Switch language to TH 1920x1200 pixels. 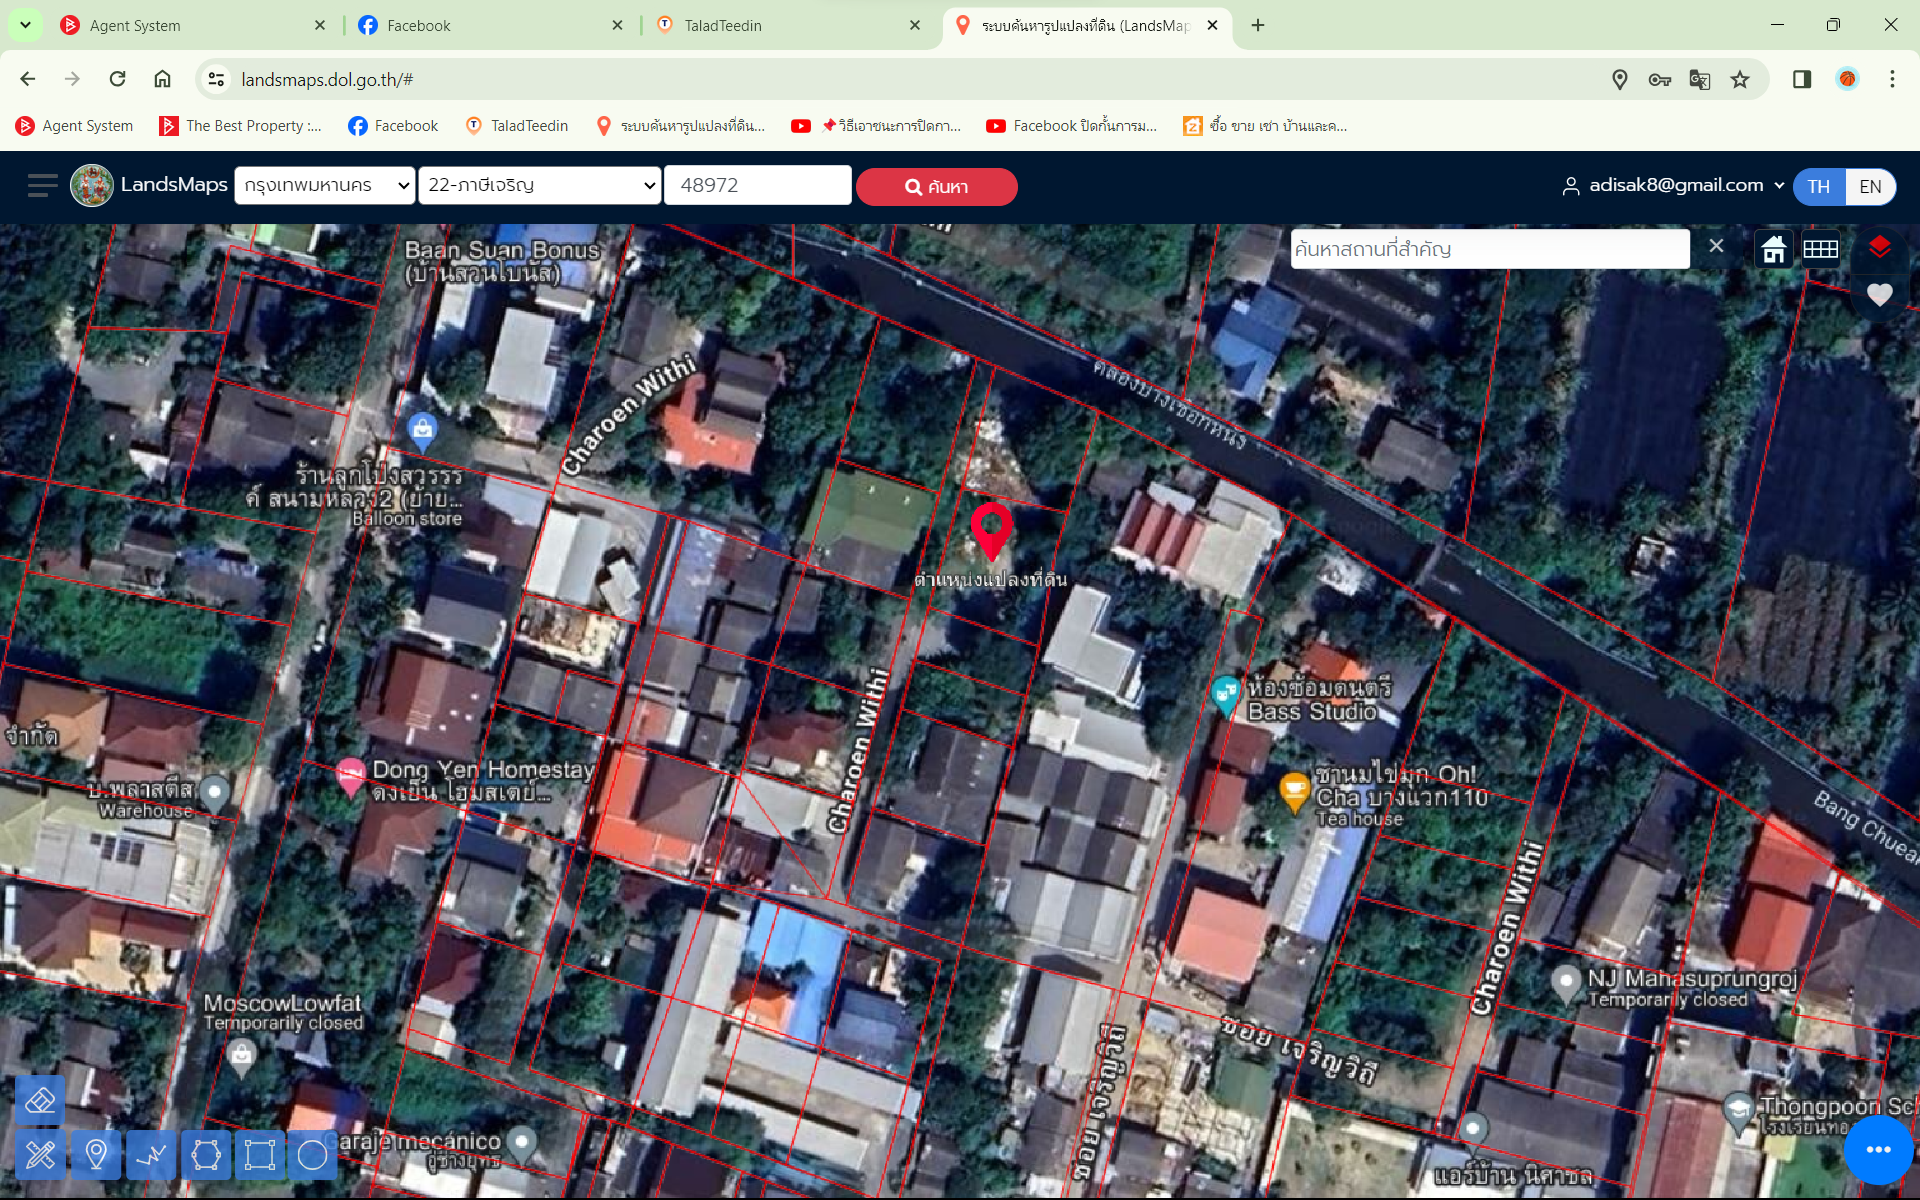pos(1819,186)
